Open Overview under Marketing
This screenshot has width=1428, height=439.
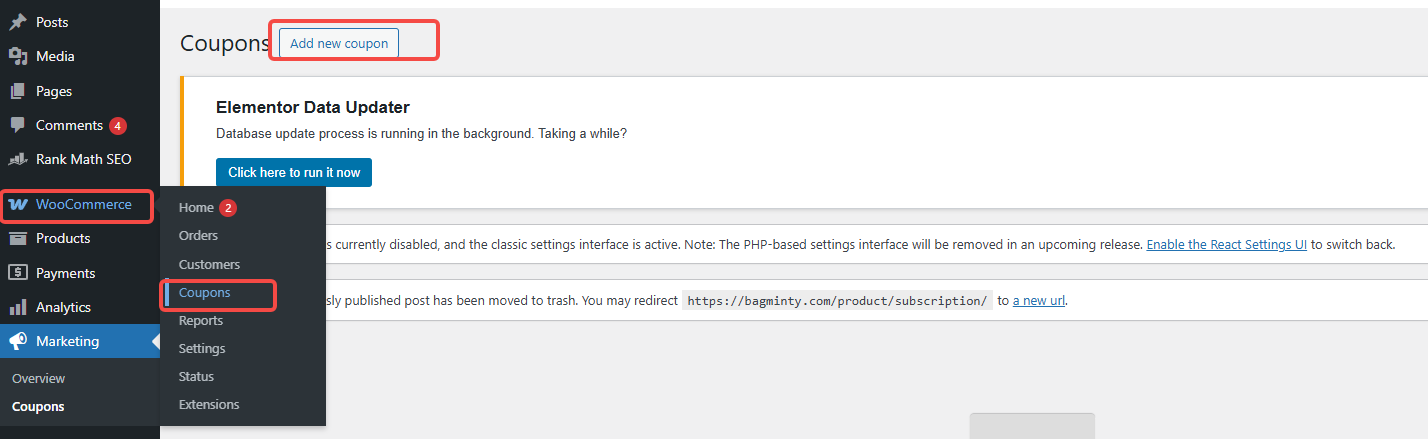[38, 379]
